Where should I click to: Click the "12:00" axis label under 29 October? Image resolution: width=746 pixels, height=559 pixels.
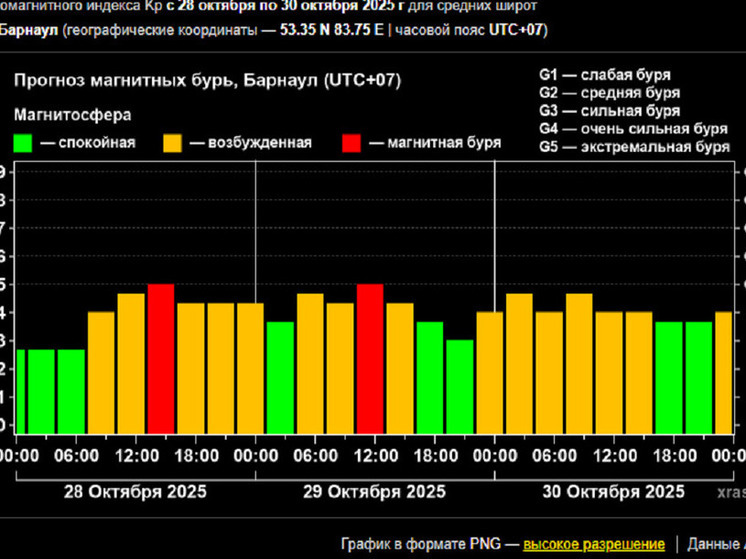375,455
